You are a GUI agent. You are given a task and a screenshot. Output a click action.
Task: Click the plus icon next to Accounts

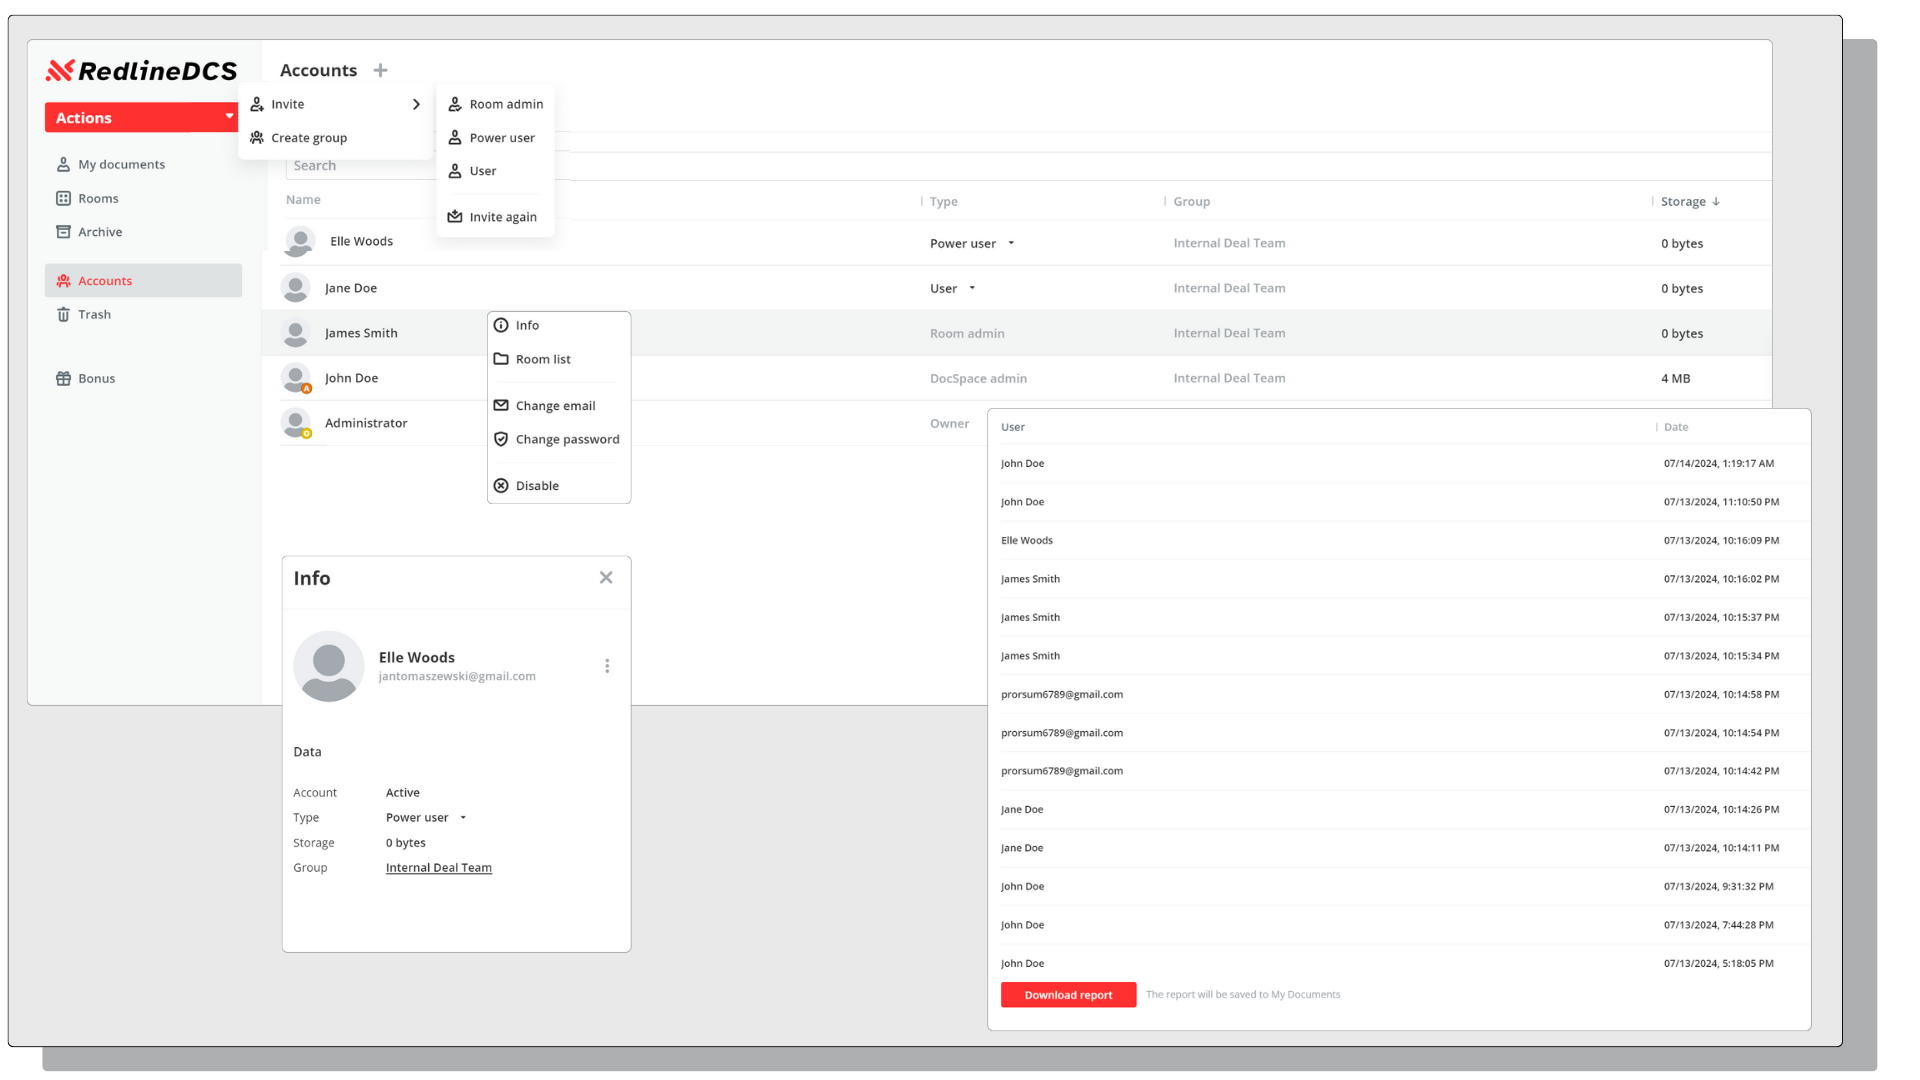coord(380,70)
